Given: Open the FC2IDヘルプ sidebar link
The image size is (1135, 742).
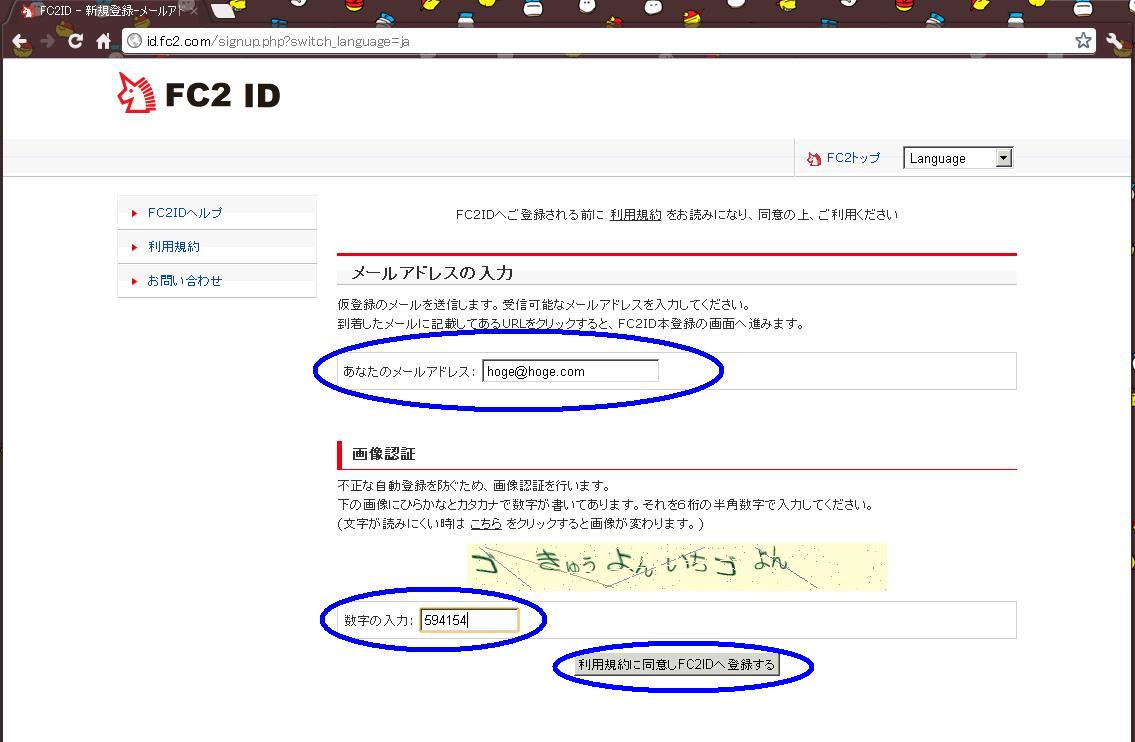Looking at the screenshot, I should click(x=185, y=213).
